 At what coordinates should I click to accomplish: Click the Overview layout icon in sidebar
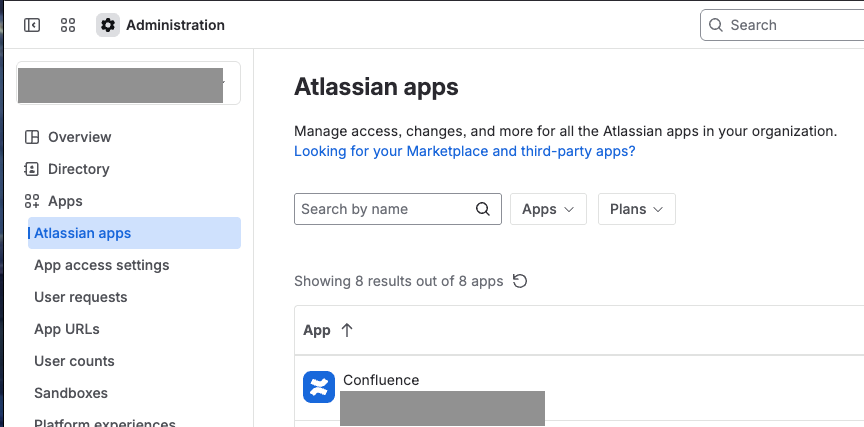32,137
